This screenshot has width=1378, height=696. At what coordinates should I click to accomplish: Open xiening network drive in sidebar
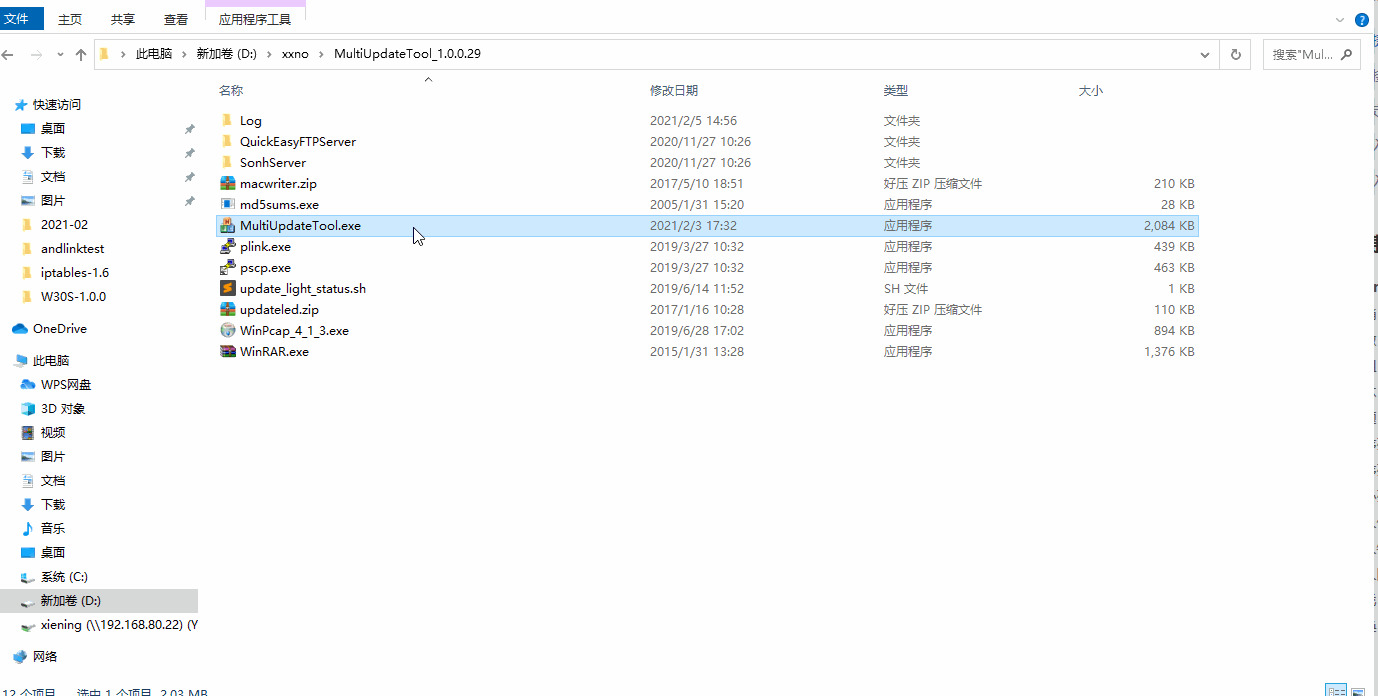[x=119, y=625]
